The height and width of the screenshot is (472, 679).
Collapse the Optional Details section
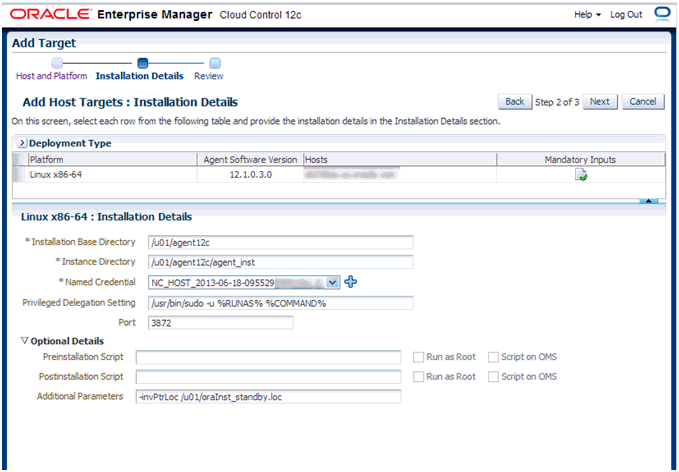point(25,341)
